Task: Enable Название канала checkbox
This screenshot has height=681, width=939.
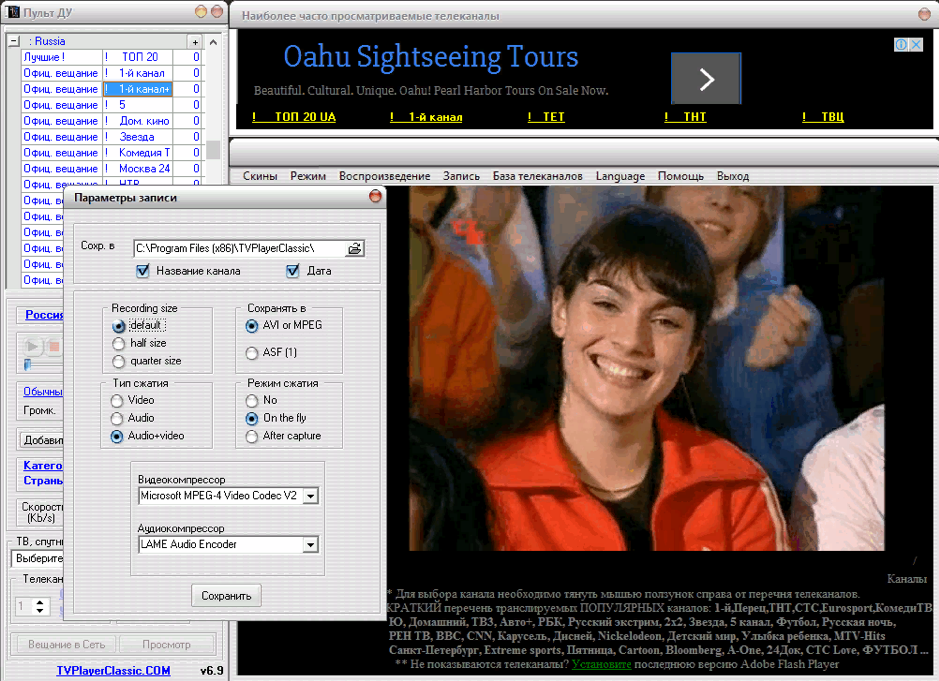Action: 143,271
